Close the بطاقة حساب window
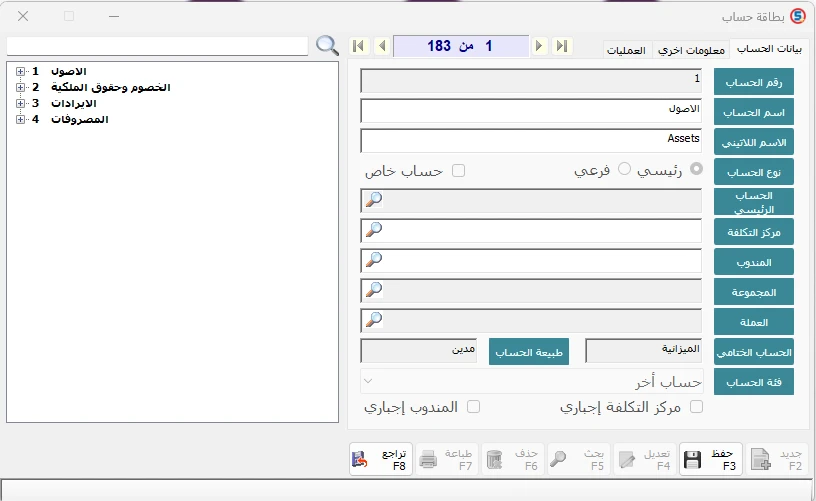 (23, 16)
